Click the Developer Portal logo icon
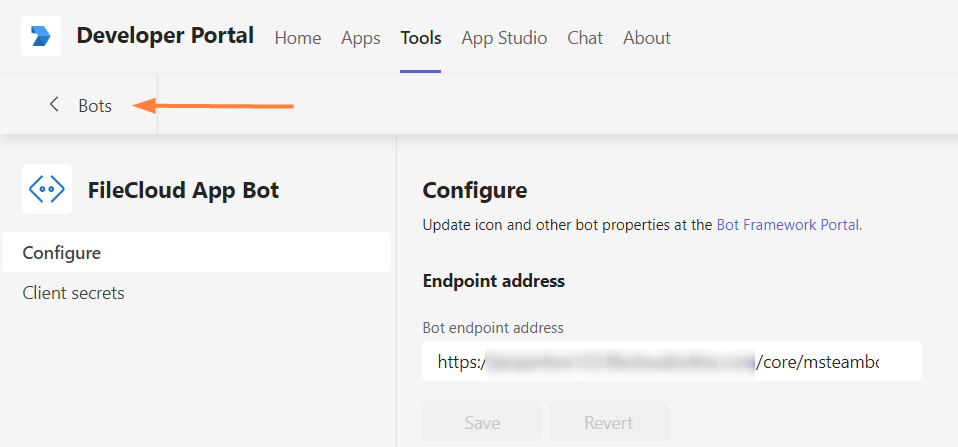 point(41,37)
